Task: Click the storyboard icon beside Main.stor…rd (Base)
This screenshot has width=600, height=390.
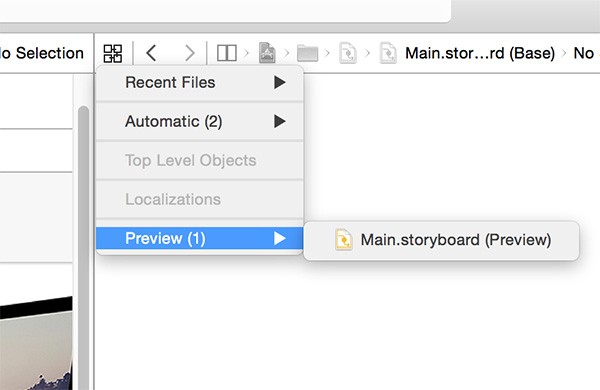Action: pos(388,53)
